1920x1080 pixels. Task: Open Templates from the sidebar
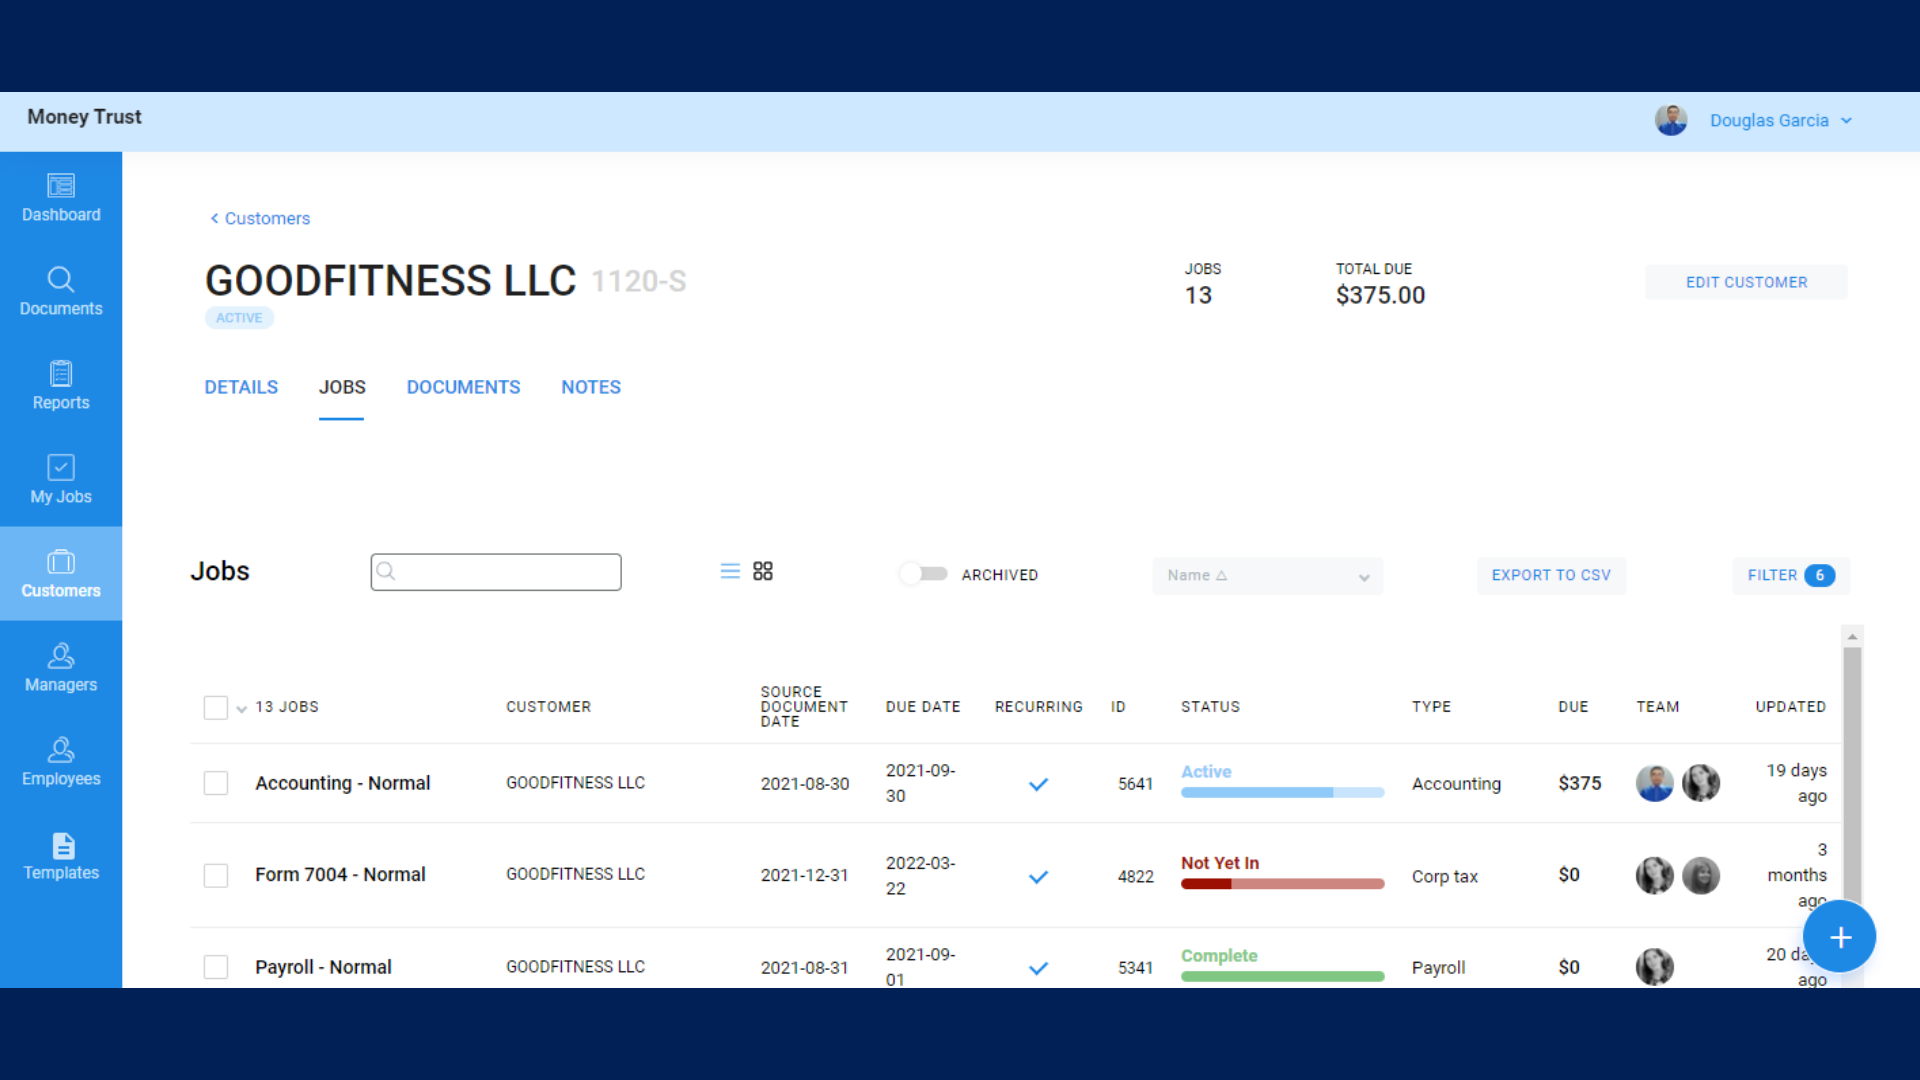tap(61, 857)
